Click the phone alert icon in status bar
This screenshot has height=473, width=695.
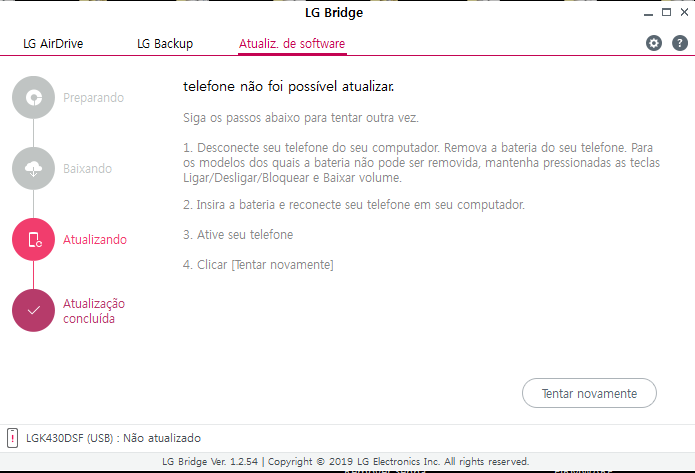[x=12, y=438]
